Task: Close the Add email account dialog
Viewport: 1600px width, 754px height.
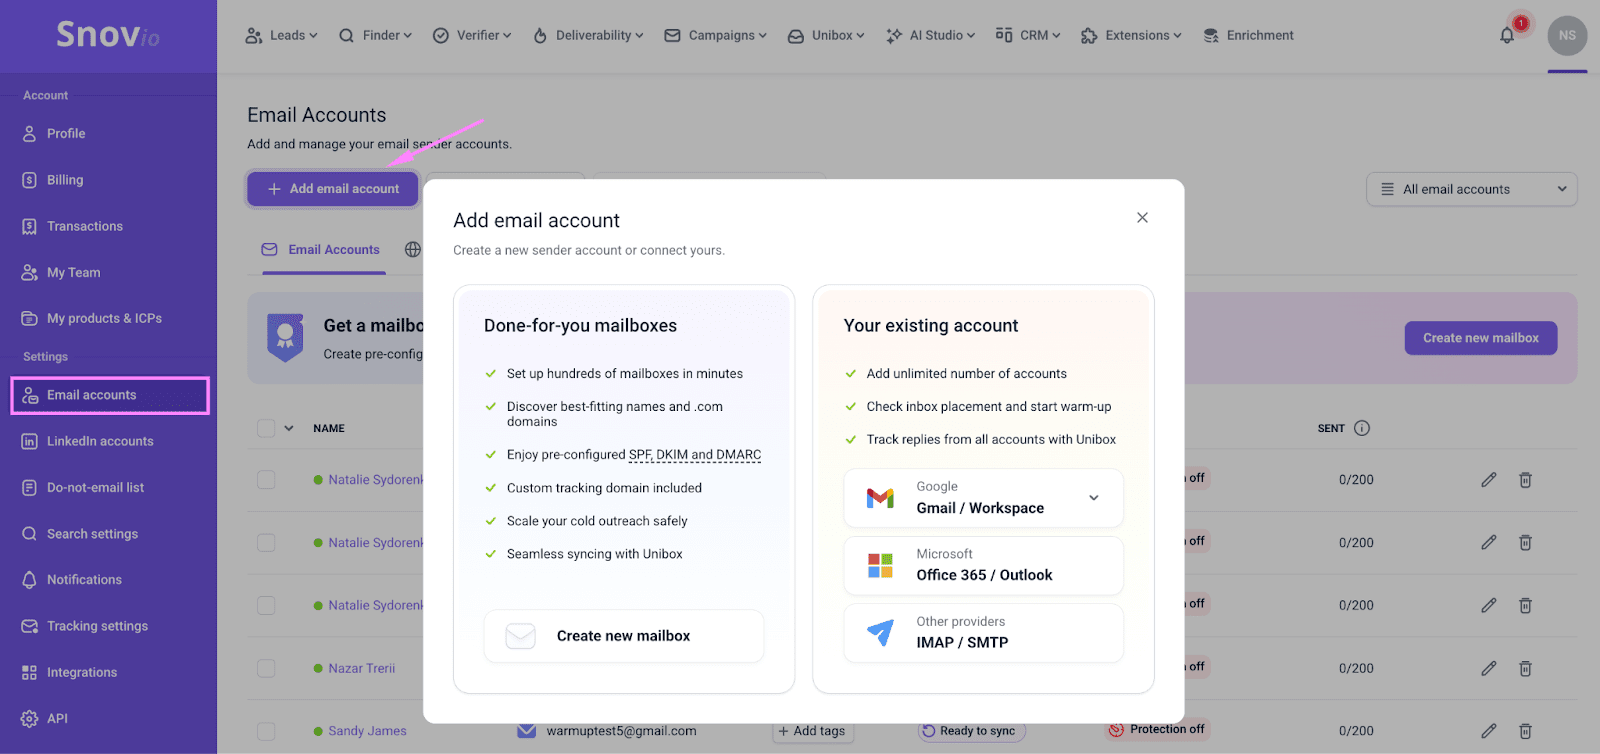Action: (1142, 218)
